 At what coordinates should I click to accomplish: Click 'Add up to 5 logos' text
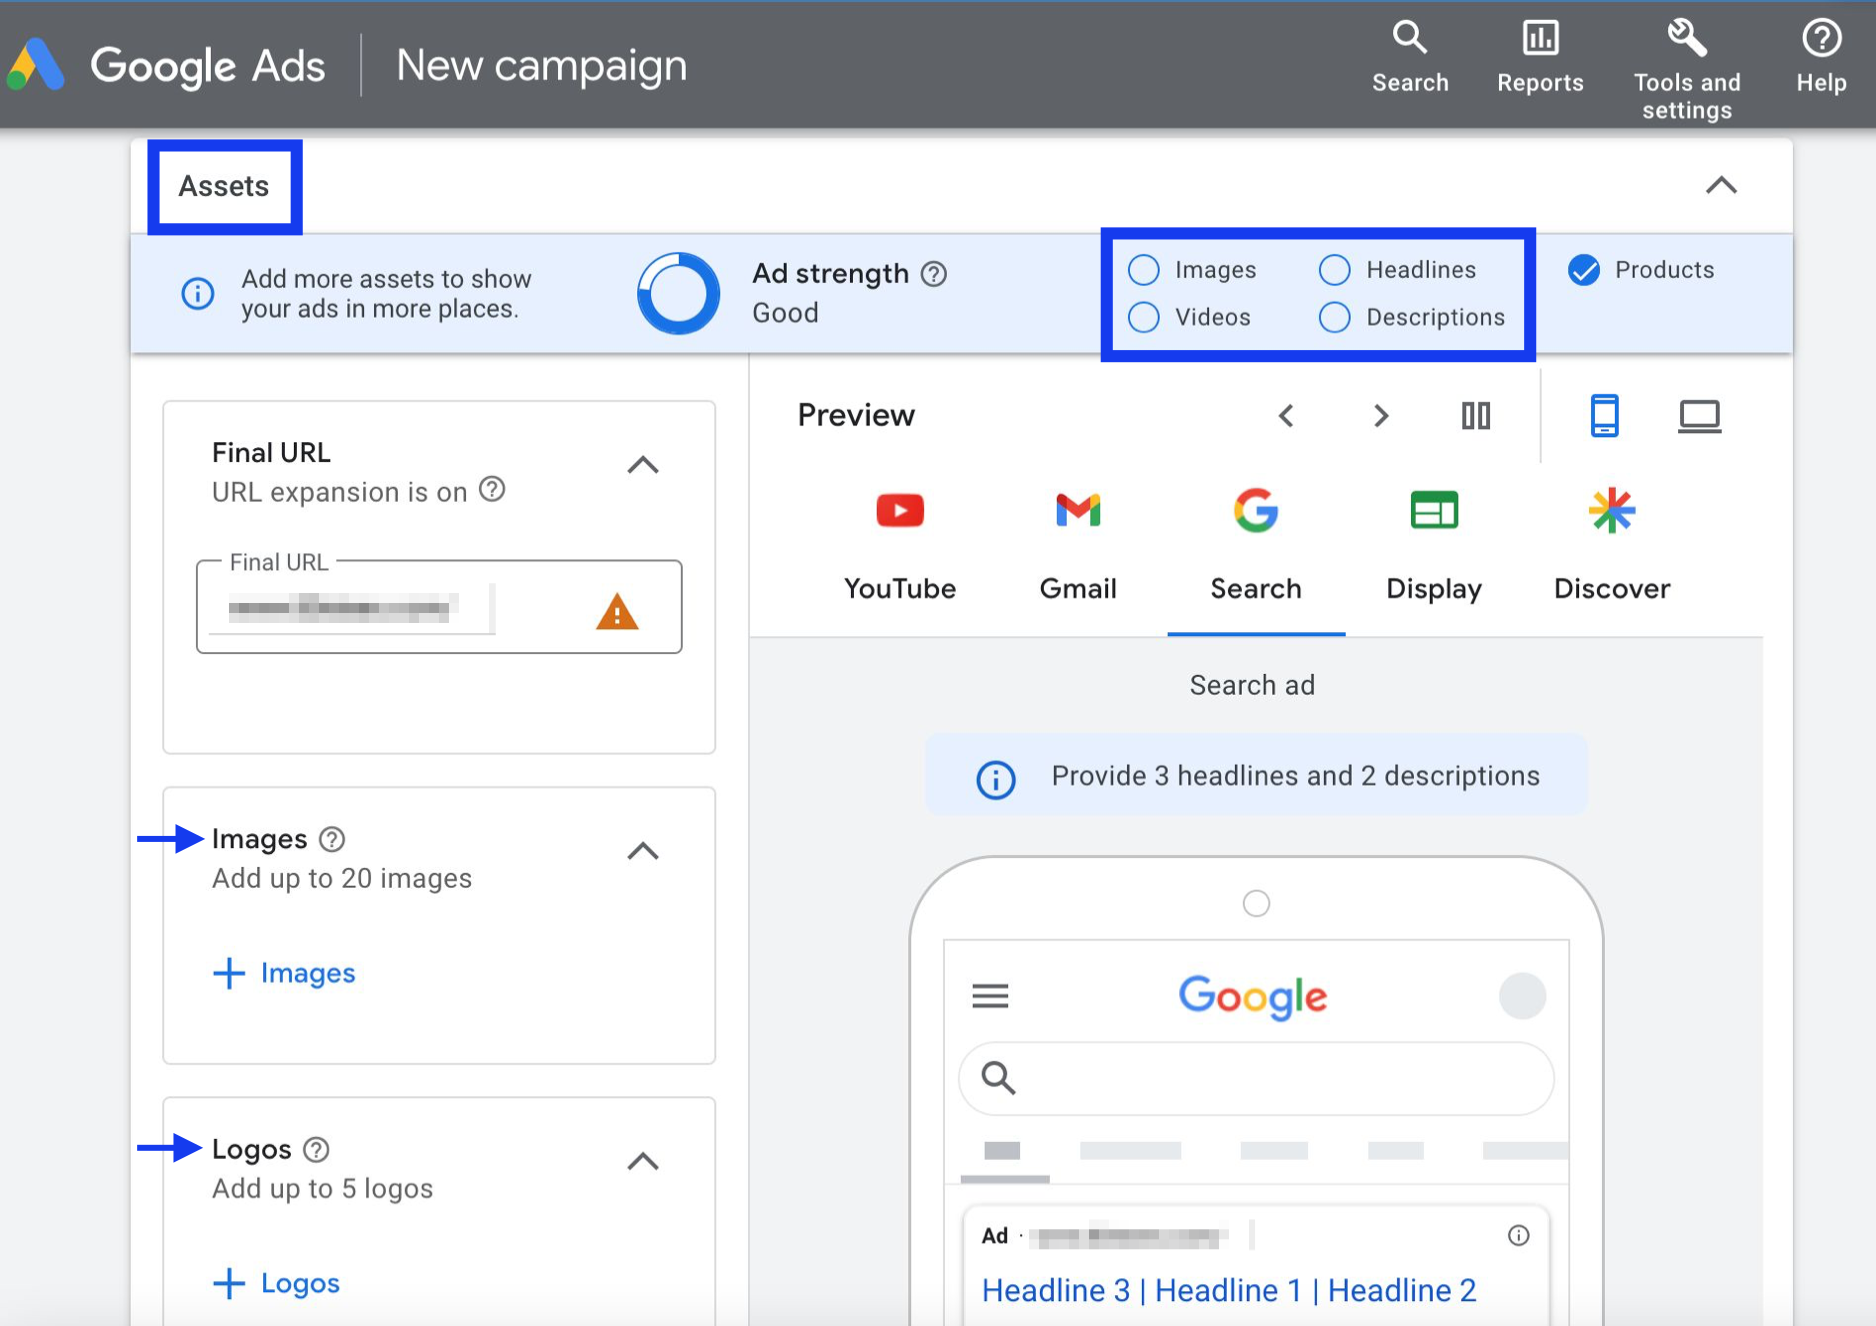pos(322,1188)
